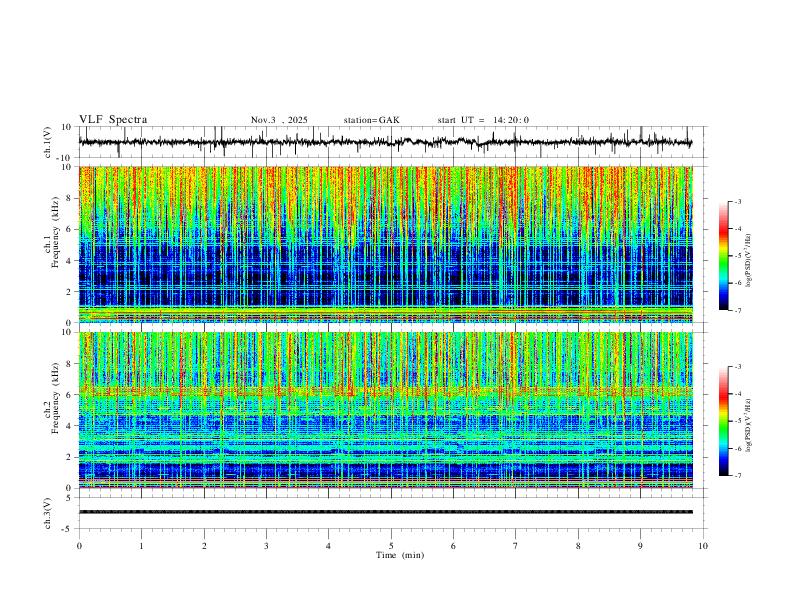Click the '8' kHz tick of ch.2 spectrogram
Screen dimensions: 792x612
[x=70, y=364]
